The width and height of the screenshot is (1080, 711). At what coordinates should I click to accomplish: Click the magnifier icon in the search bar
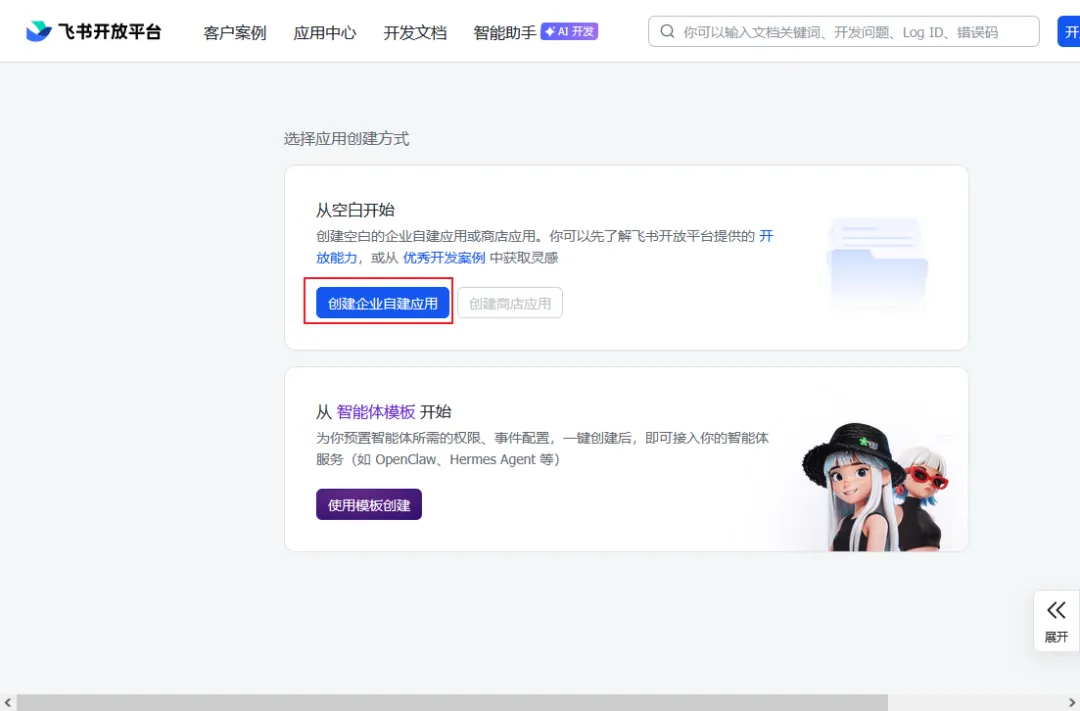pyautogui.click(x=667, y=31)
